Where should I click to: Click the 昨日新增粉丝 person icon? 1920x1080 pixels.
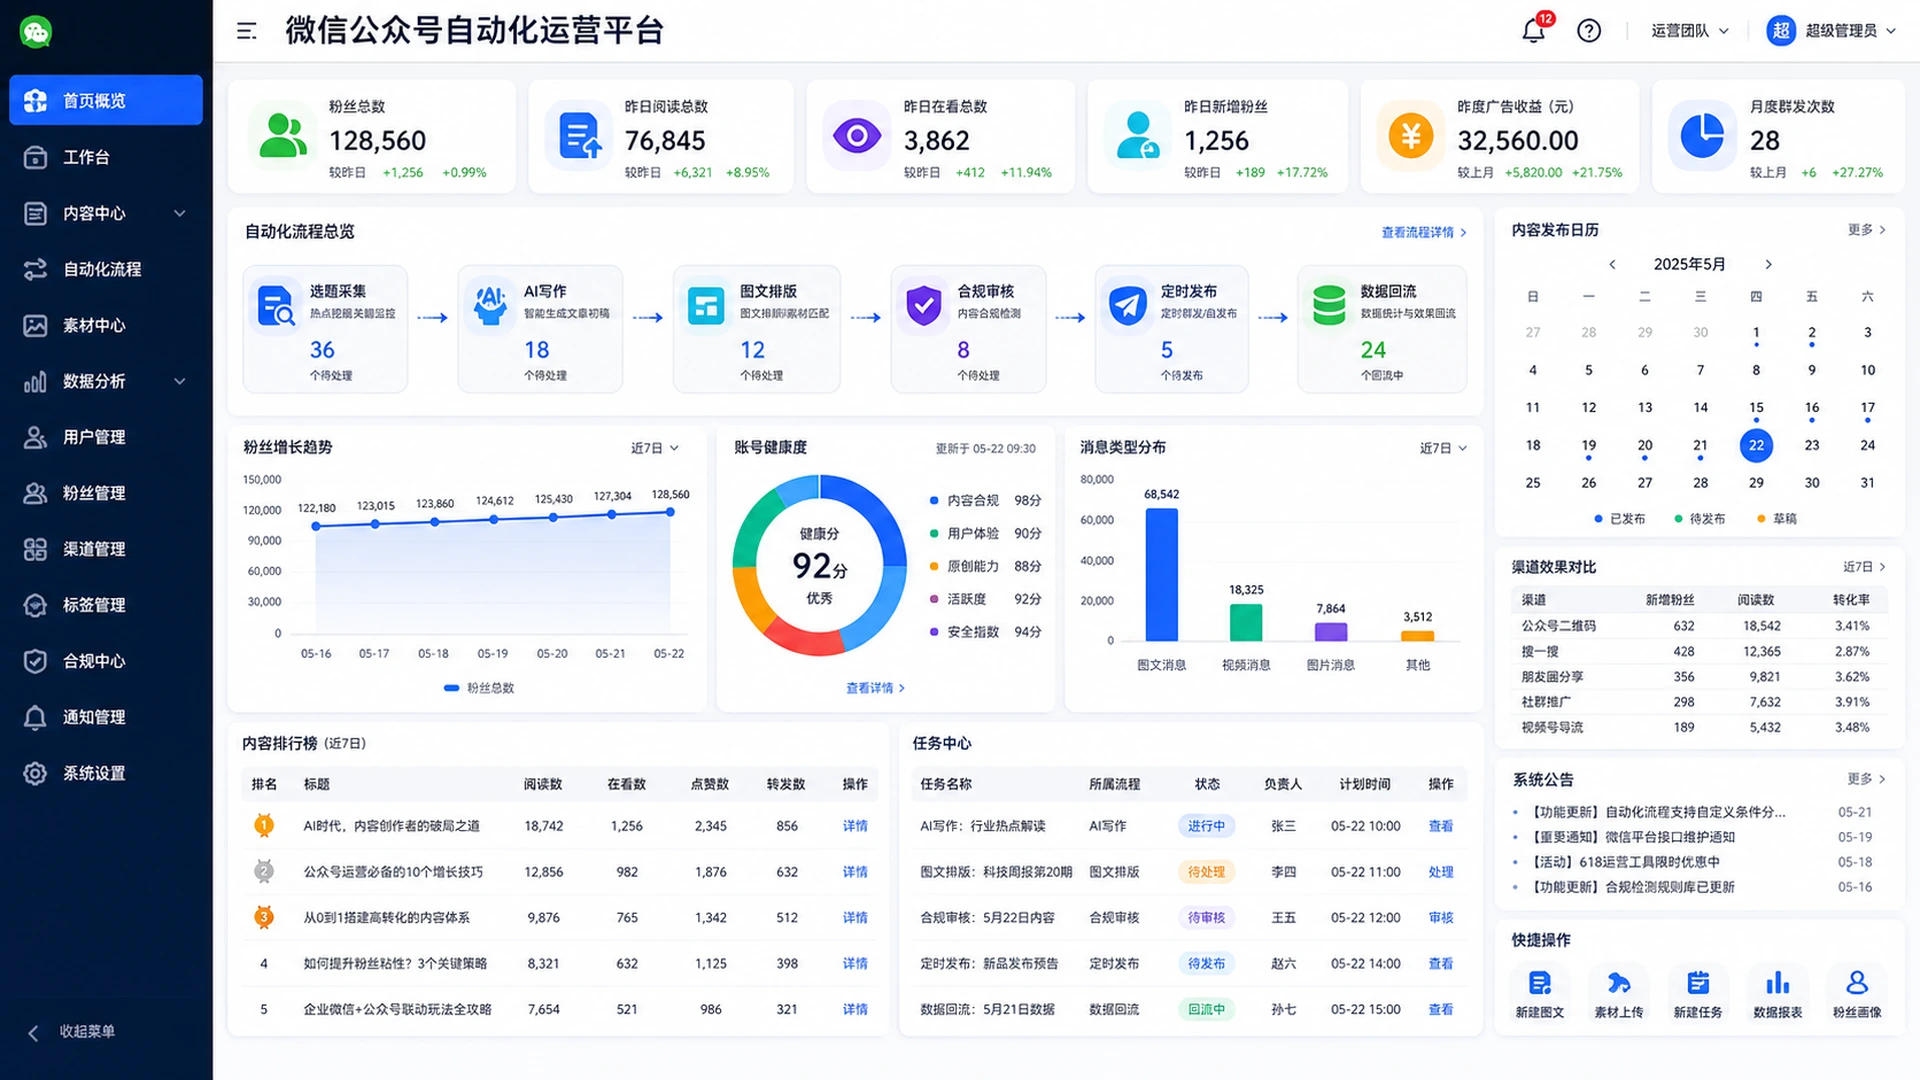[1138, 136]
